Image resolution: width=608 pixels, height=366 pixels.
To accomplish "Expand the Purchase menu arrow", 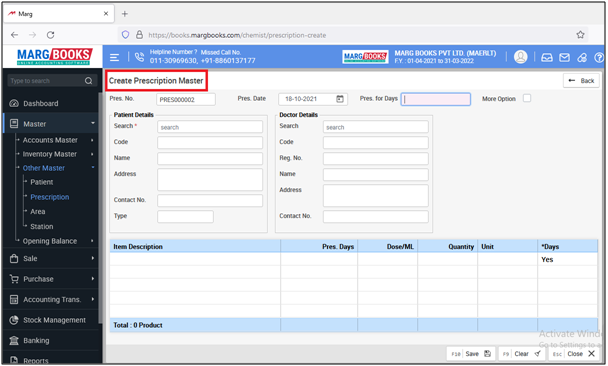I will [93, 279].
